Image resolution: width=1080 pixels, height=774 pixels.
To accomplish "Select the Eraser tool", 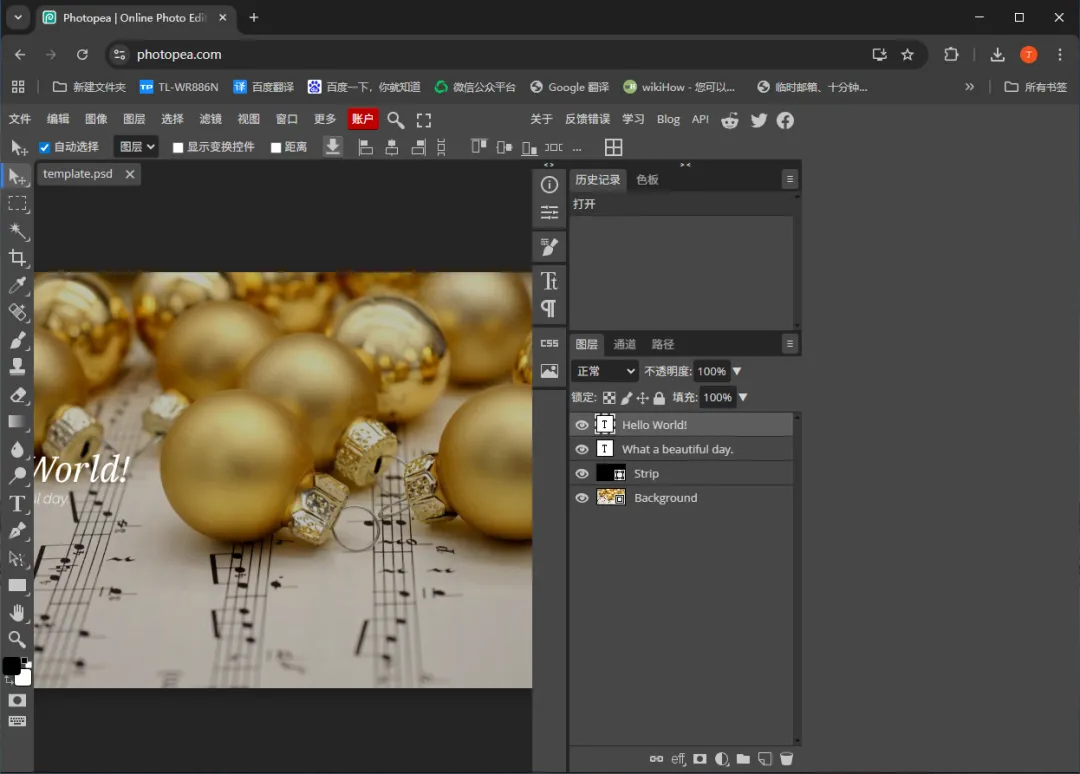I will coord(17,395).
